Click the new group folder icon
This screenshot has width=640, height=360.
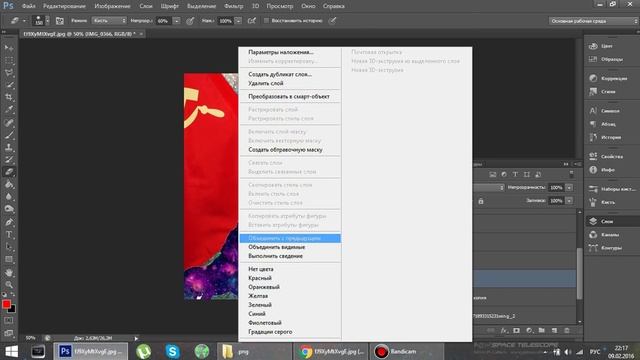pyautogui.click(x=542, y=331)
